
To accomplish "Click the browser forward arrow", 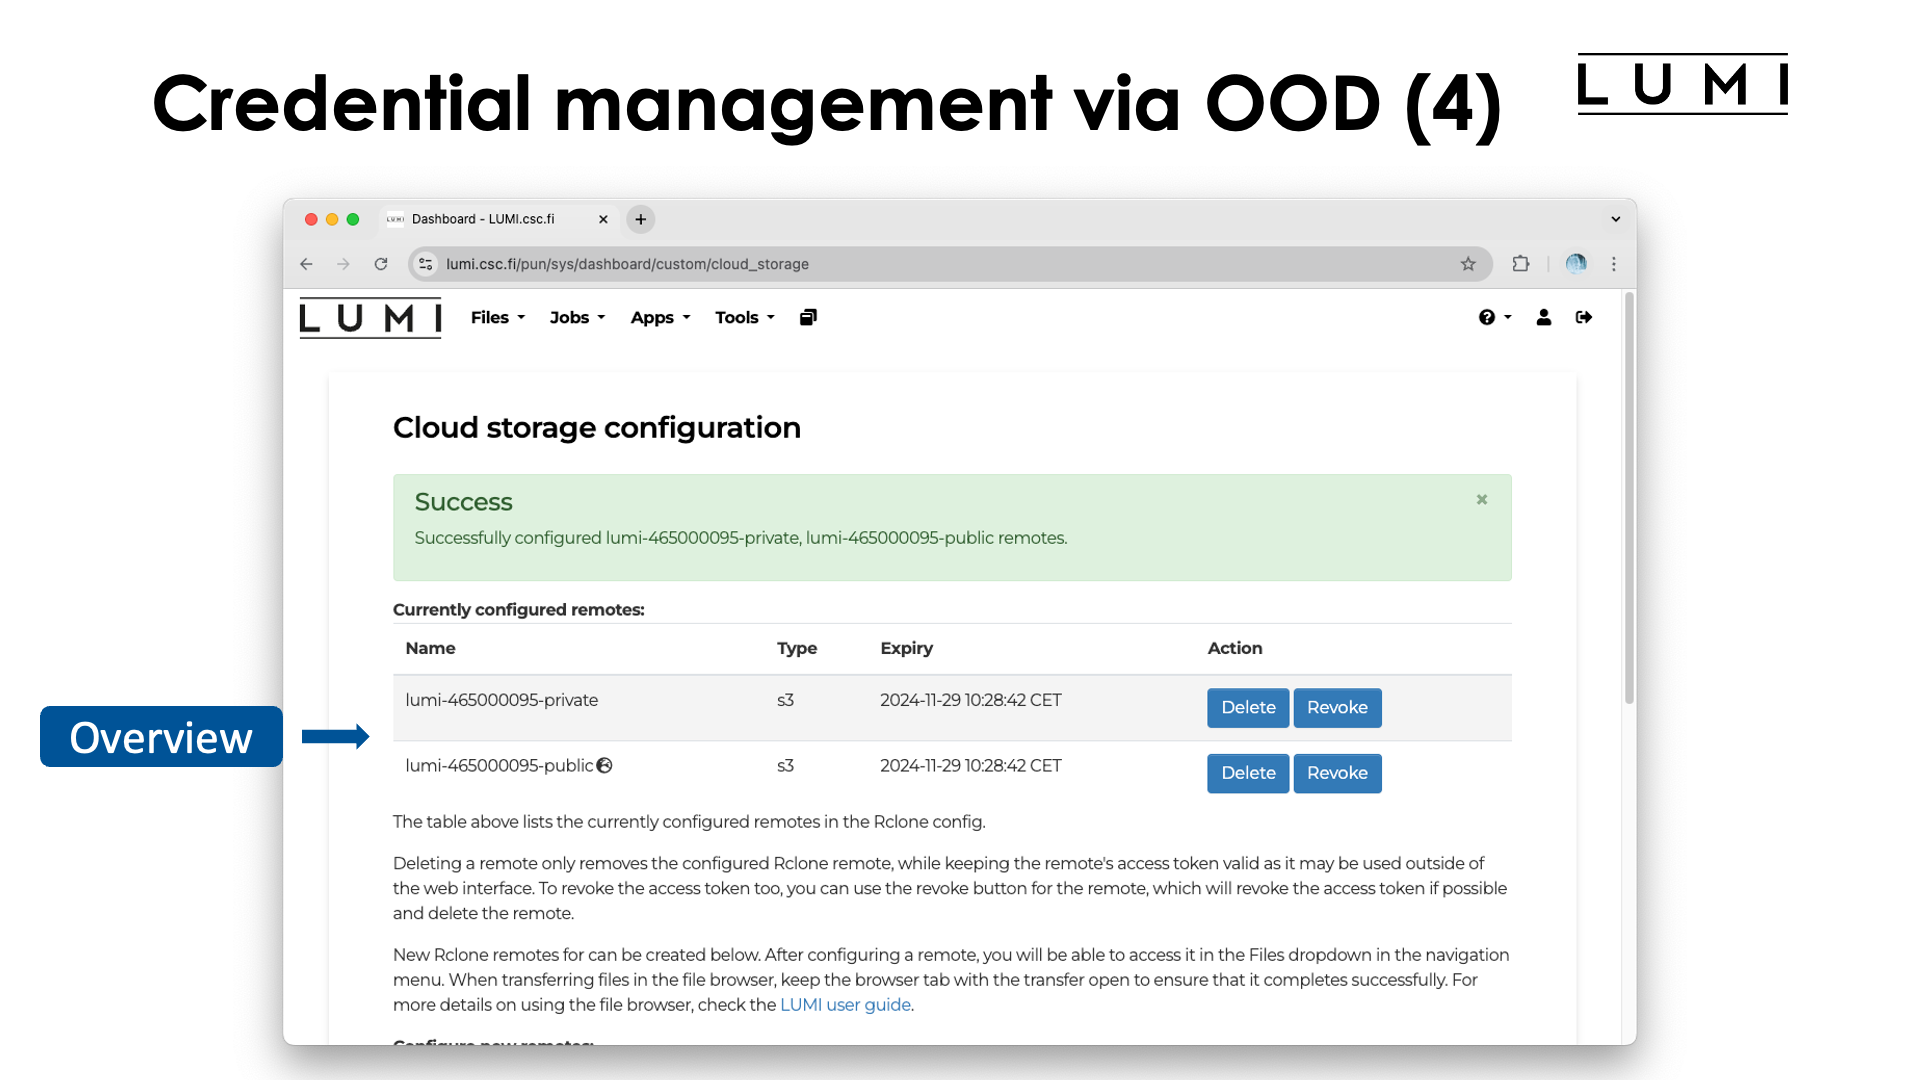I will click(343, 264).
